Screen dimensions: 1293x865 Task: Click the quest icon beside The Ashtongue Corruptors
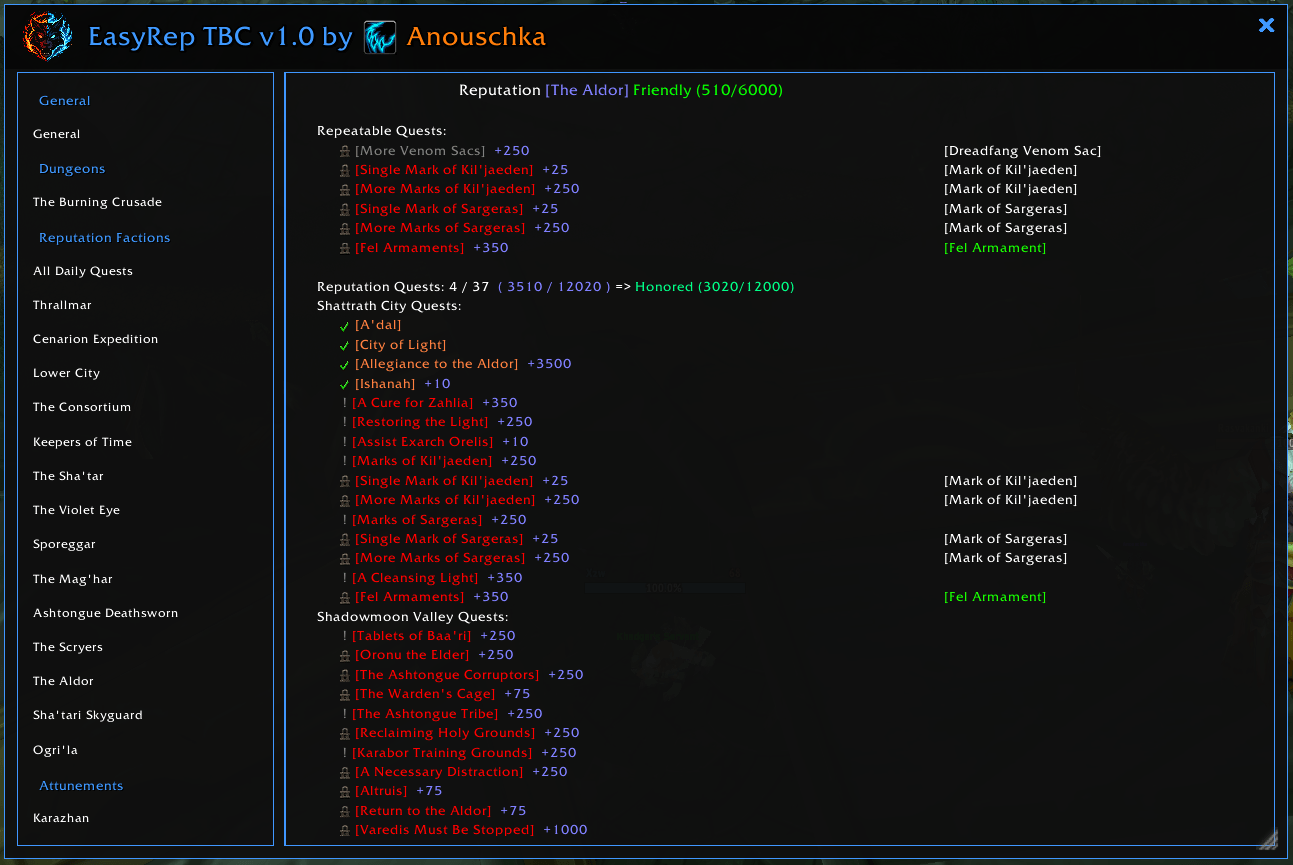345,675
